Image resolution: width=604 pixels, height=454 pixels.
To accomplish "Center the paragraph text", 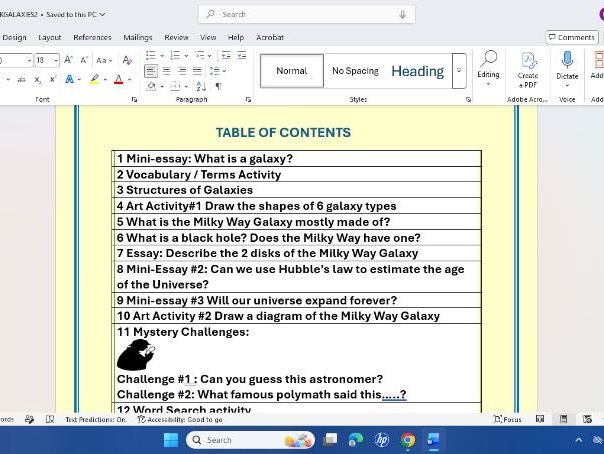I will 167,71.
